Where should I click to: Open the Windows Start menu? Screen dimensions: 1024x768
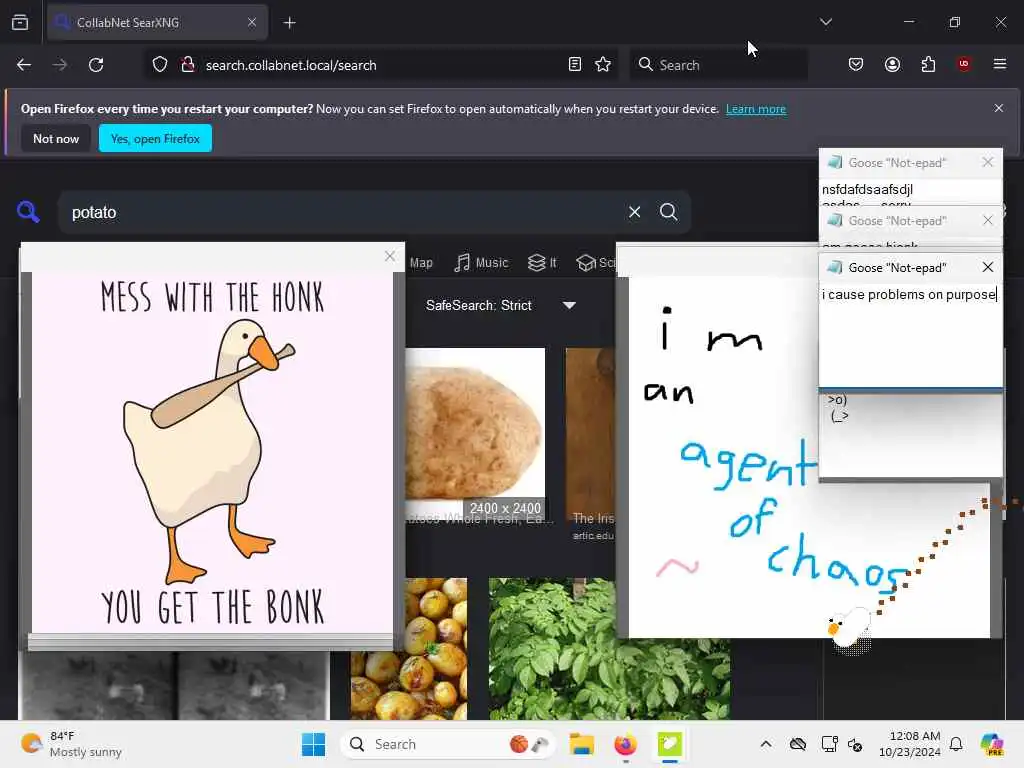313,744
